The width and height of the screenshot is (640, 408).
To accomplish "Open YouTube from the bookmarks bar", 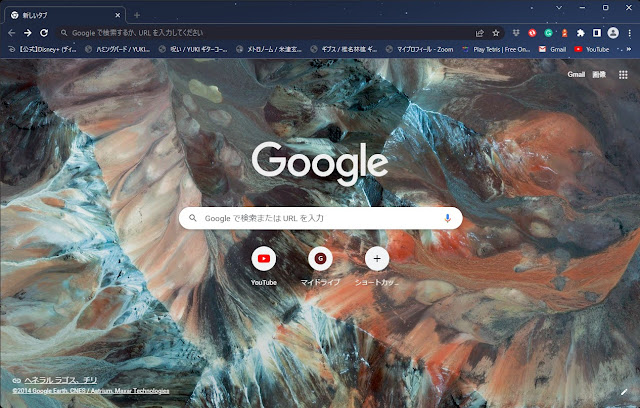I will pos(591,49).
